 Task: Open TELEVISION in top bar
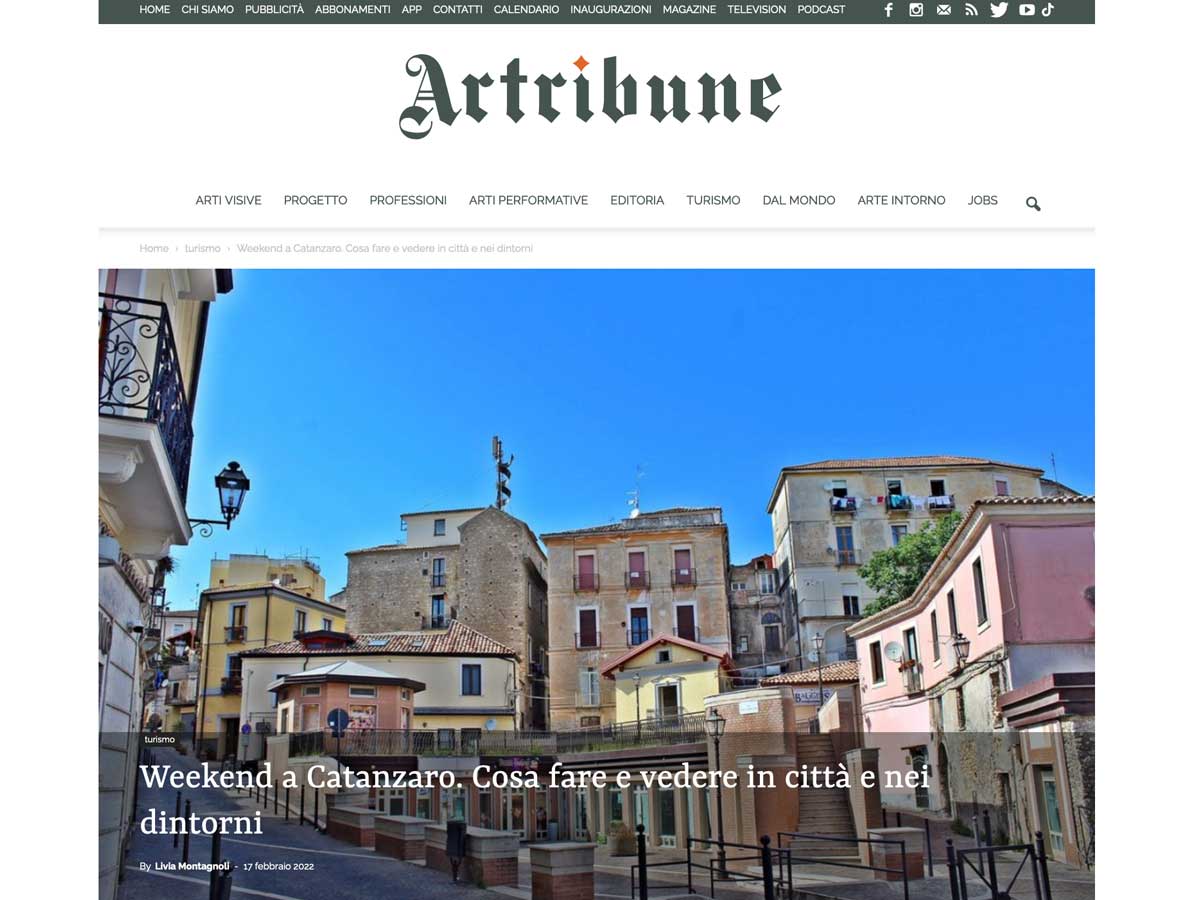pyautogui.click(x=757, y=10)
